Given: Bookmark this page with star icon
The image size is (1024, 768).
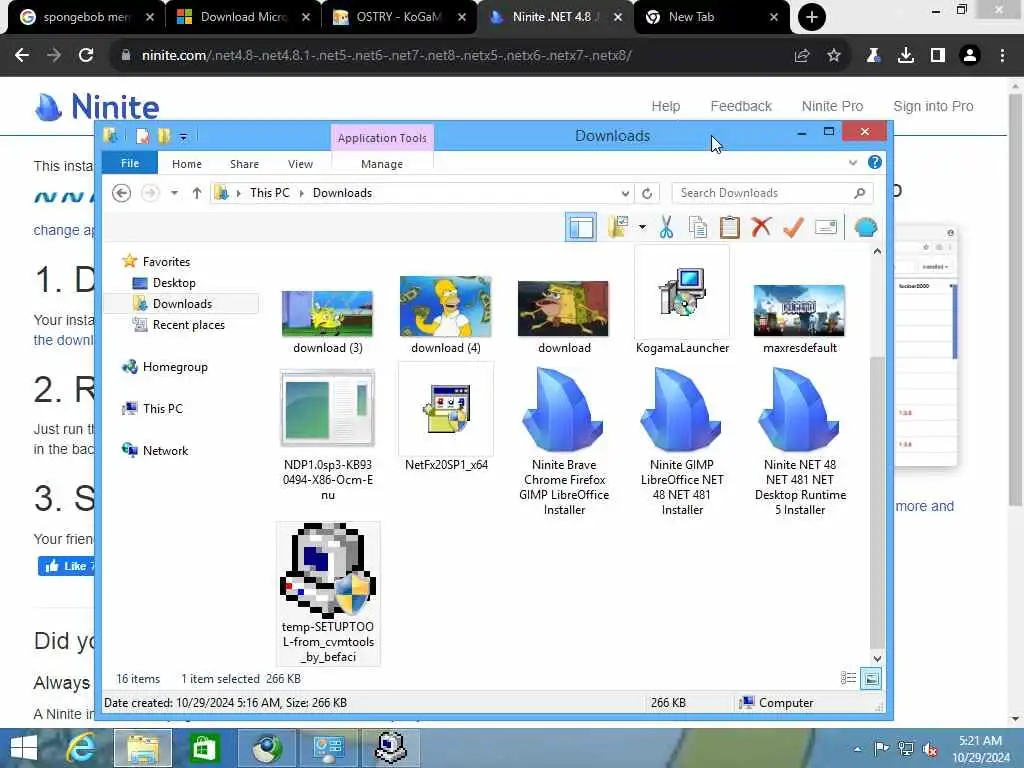Looking at the screenshot, I should coord(834,56).
